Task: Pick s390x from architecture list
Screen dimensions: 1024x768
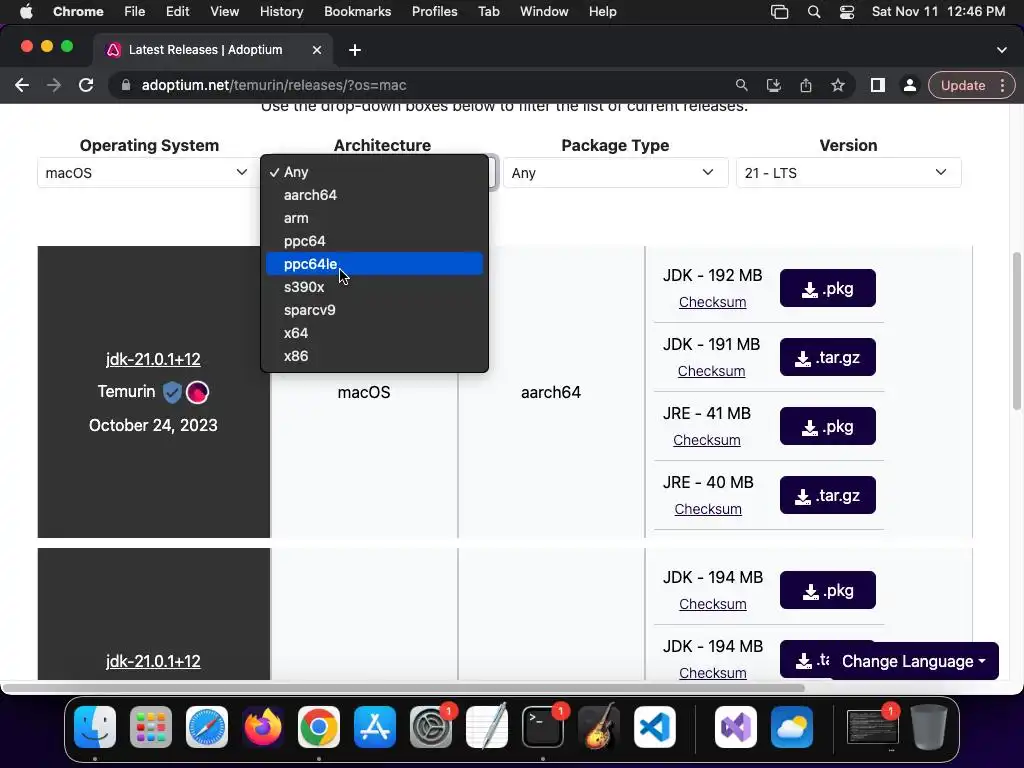Action: 374,287
